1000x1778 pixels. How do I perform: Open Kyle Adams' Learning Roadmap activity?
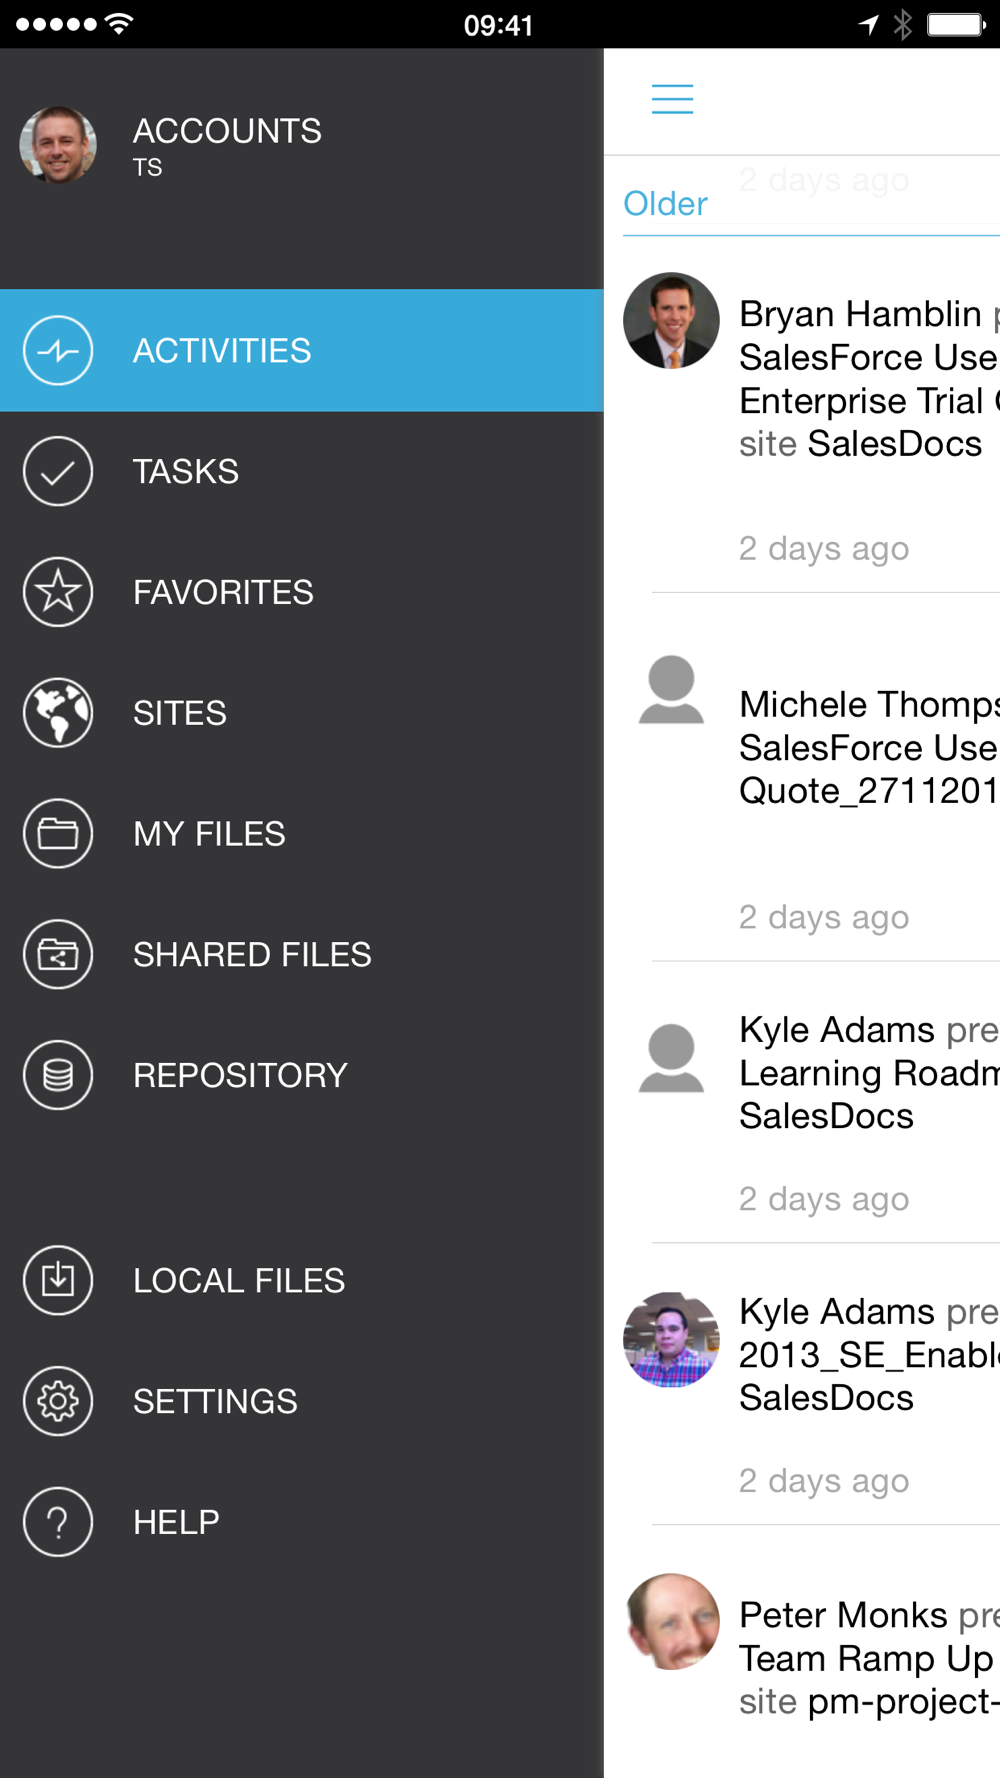868,1073
